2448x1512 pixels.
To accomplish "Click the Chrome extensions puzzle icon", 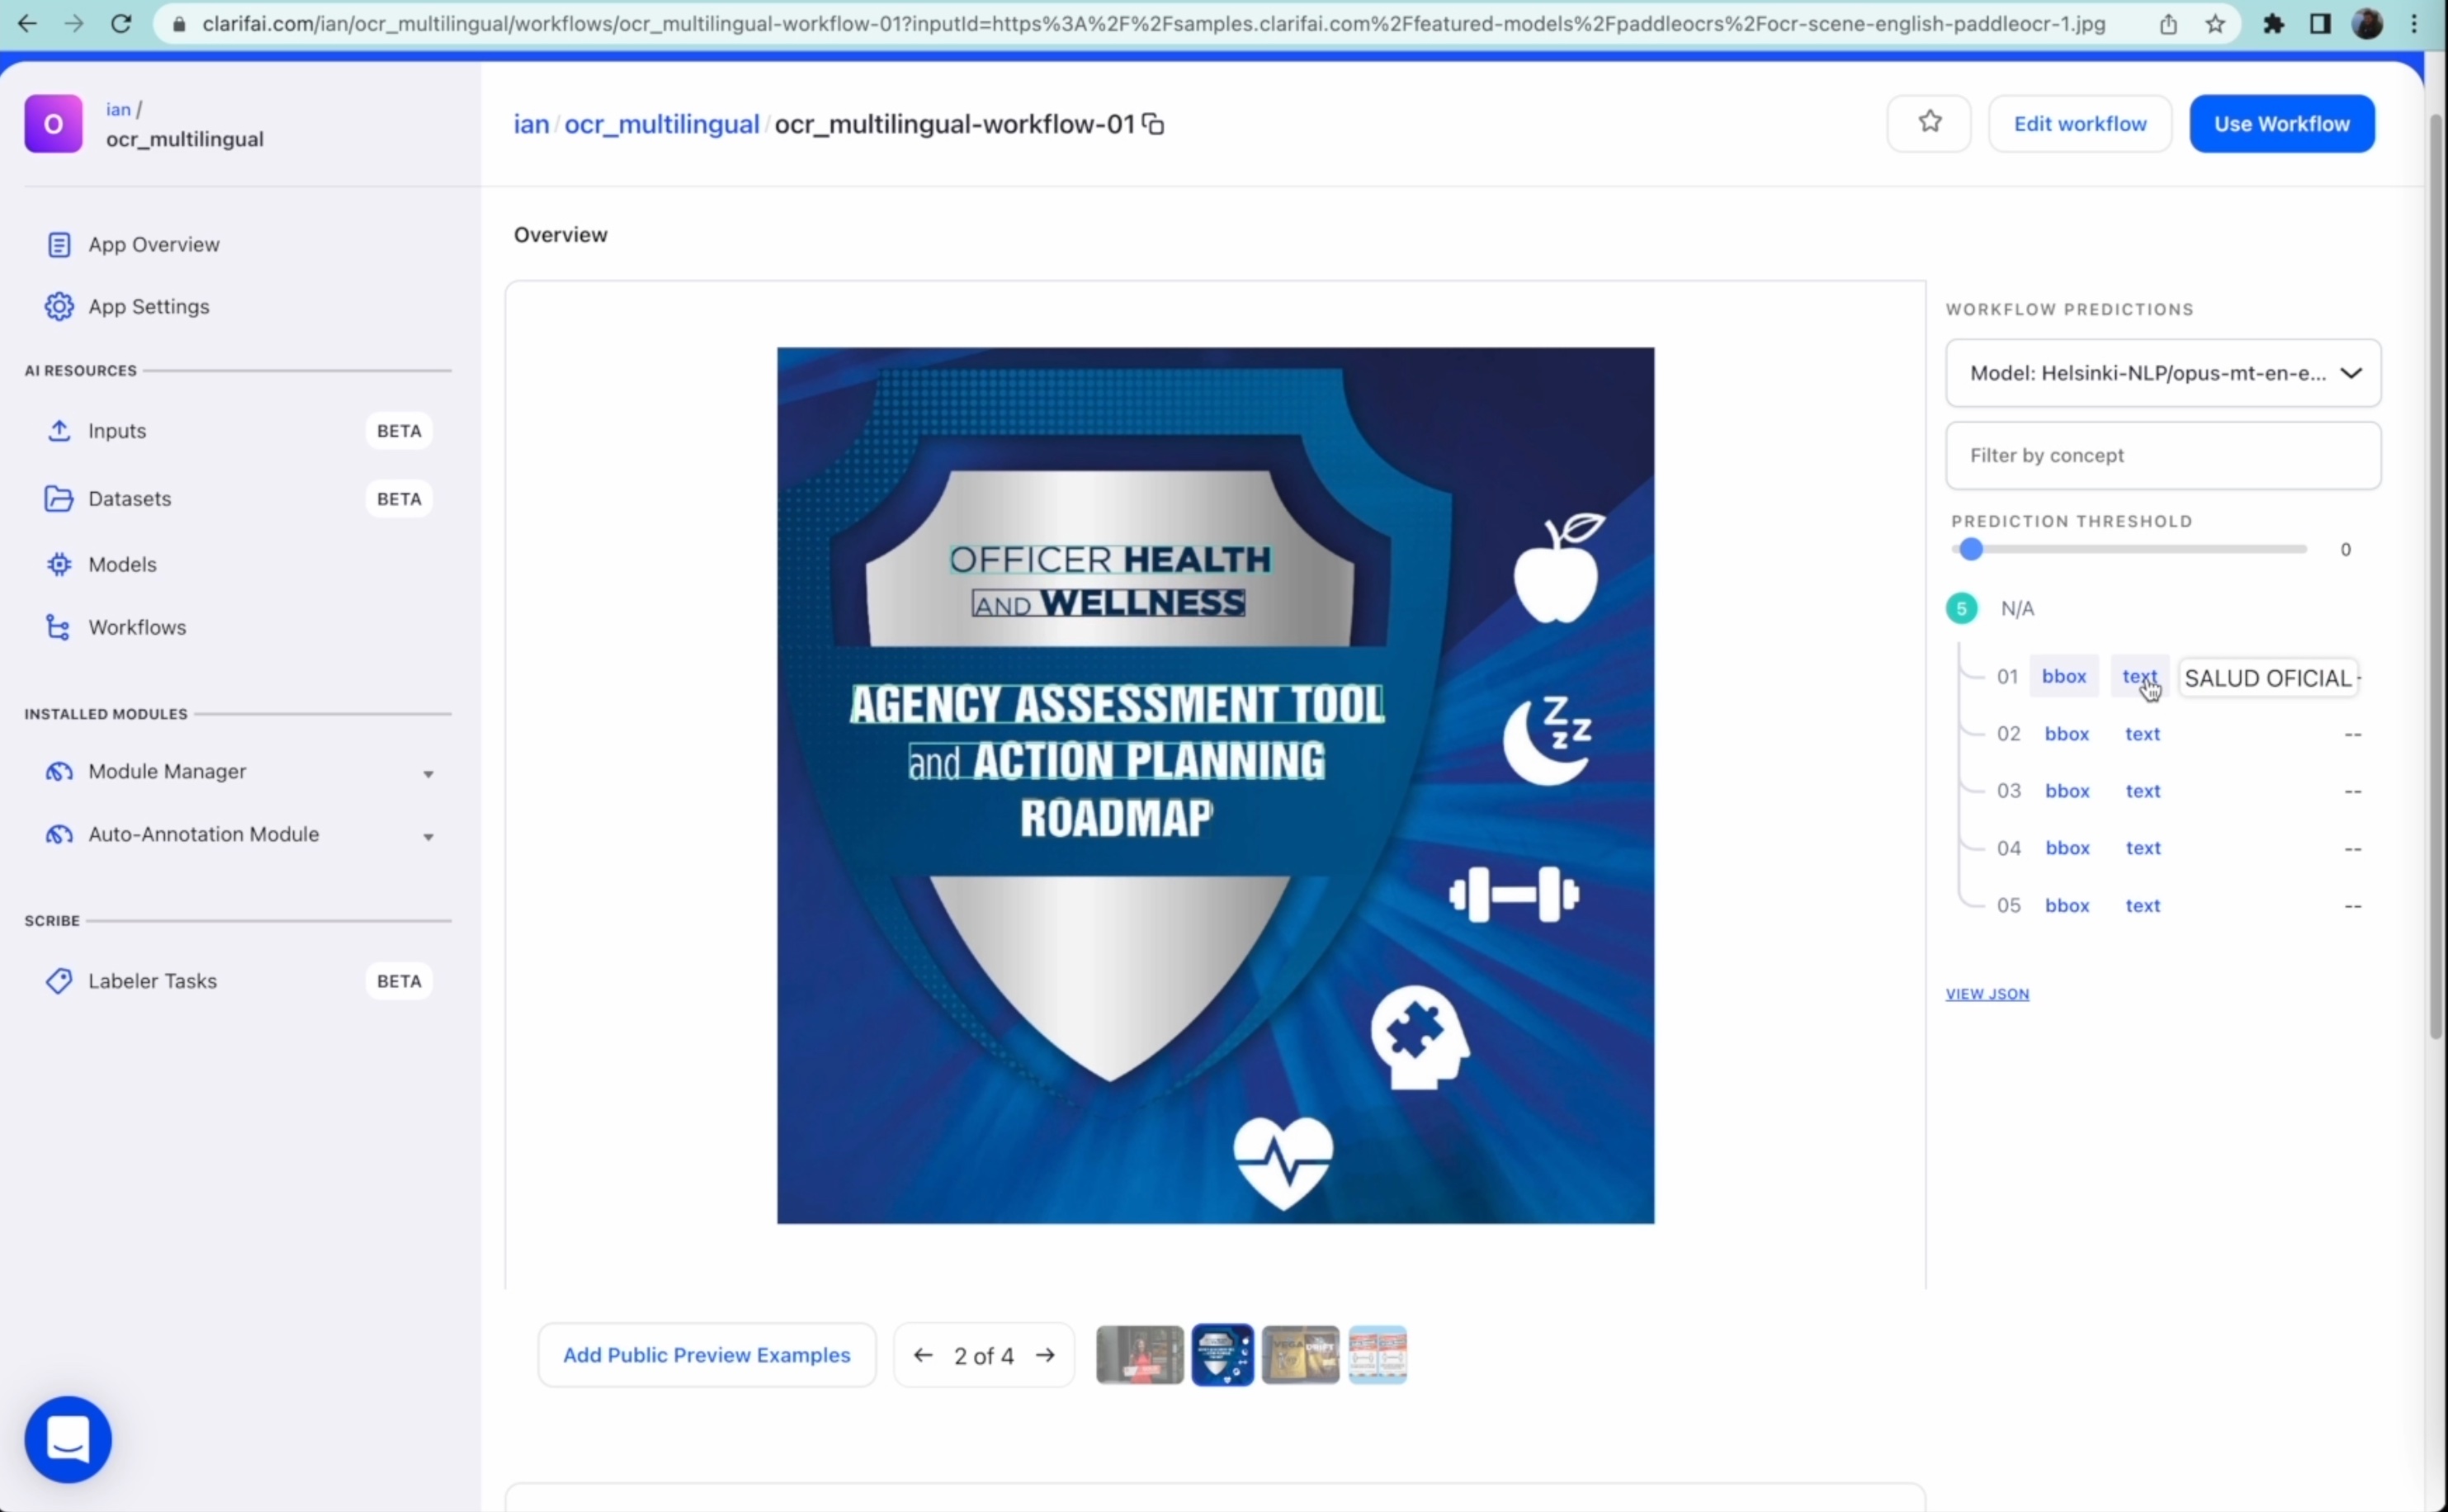I will coord(2273,24).
